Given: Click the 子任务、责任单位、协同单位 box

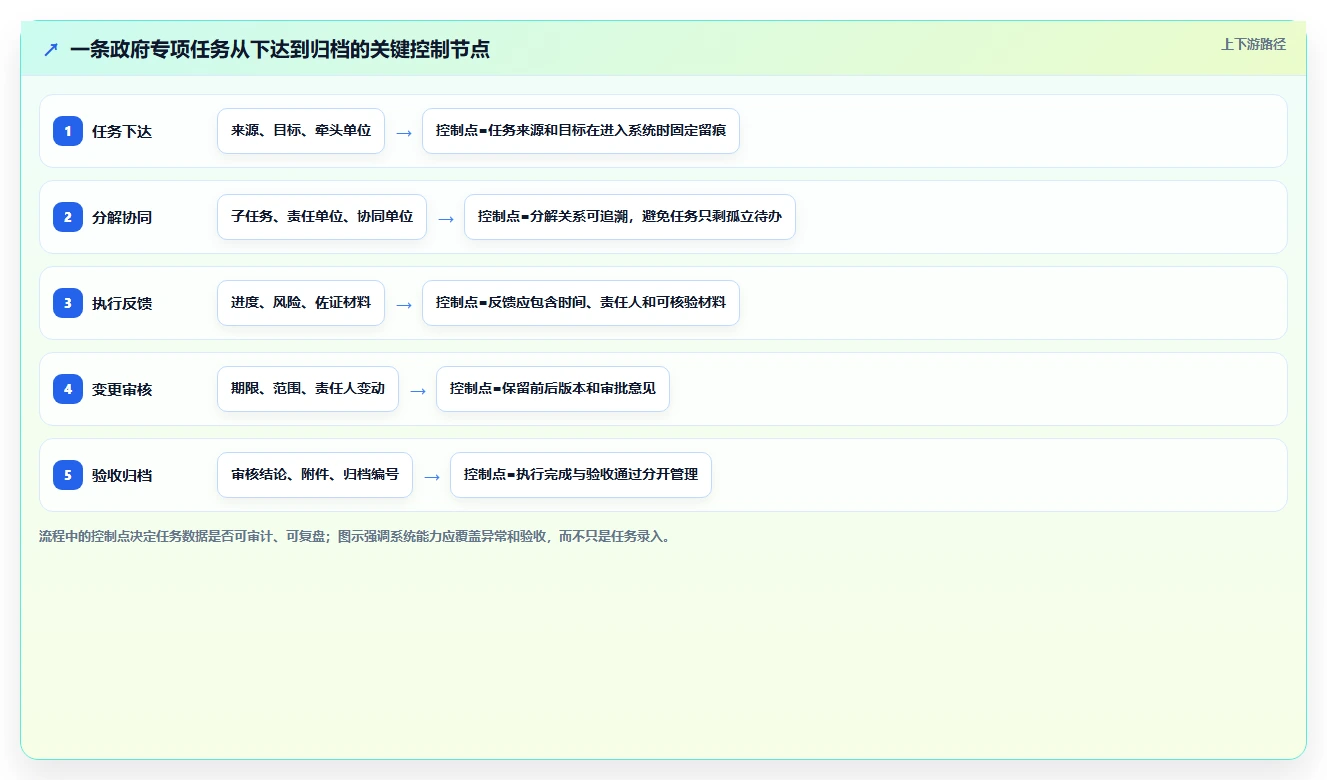Looking at the screenshot, I should click(322, 217).
